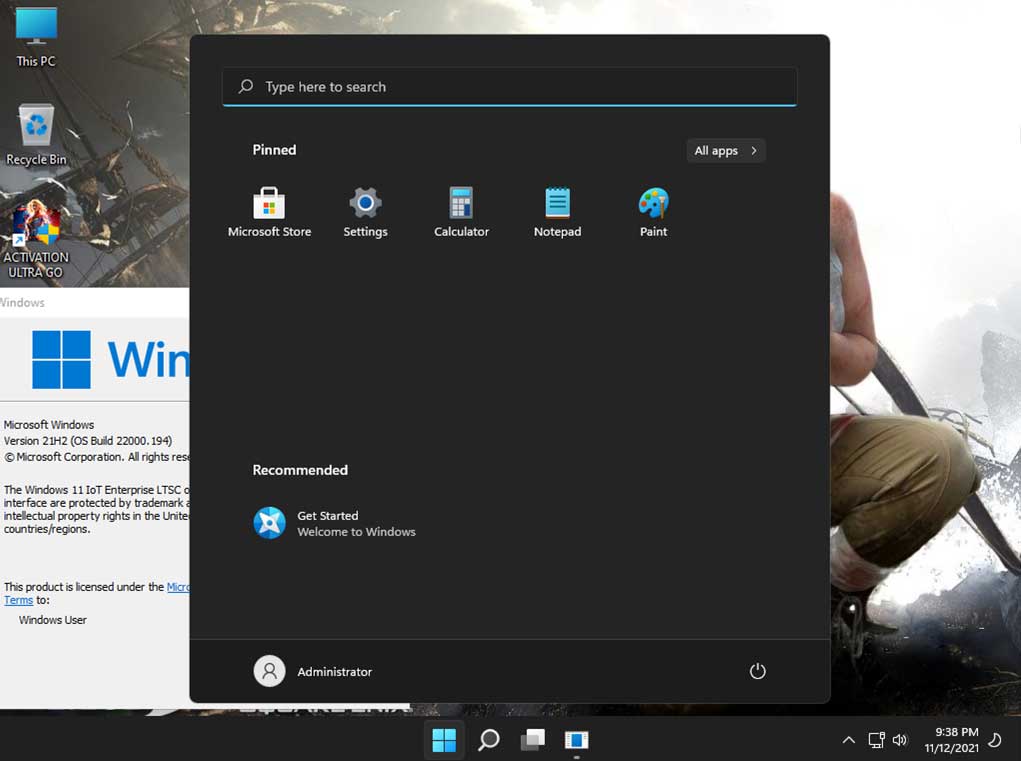Click 'Version 21H2 (OS Build 22000.194)' text
The image size is (1021, 761).
coord(88,441)
